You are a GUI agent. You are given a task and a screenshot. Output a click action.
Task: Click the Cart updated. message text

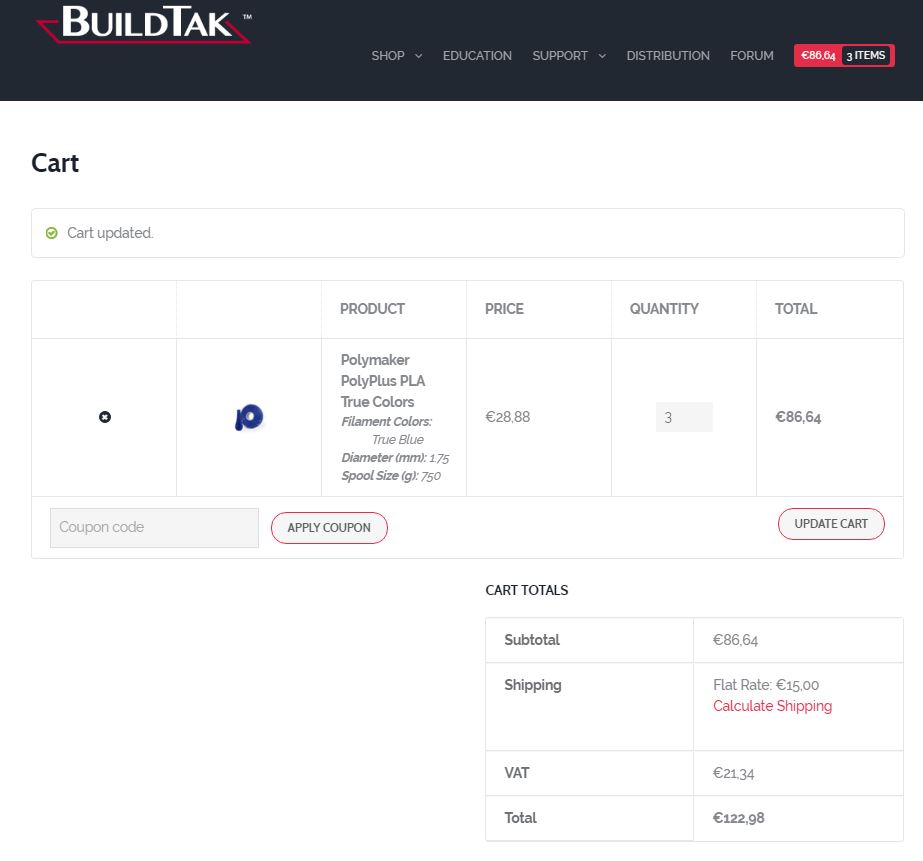coord(110,233)
